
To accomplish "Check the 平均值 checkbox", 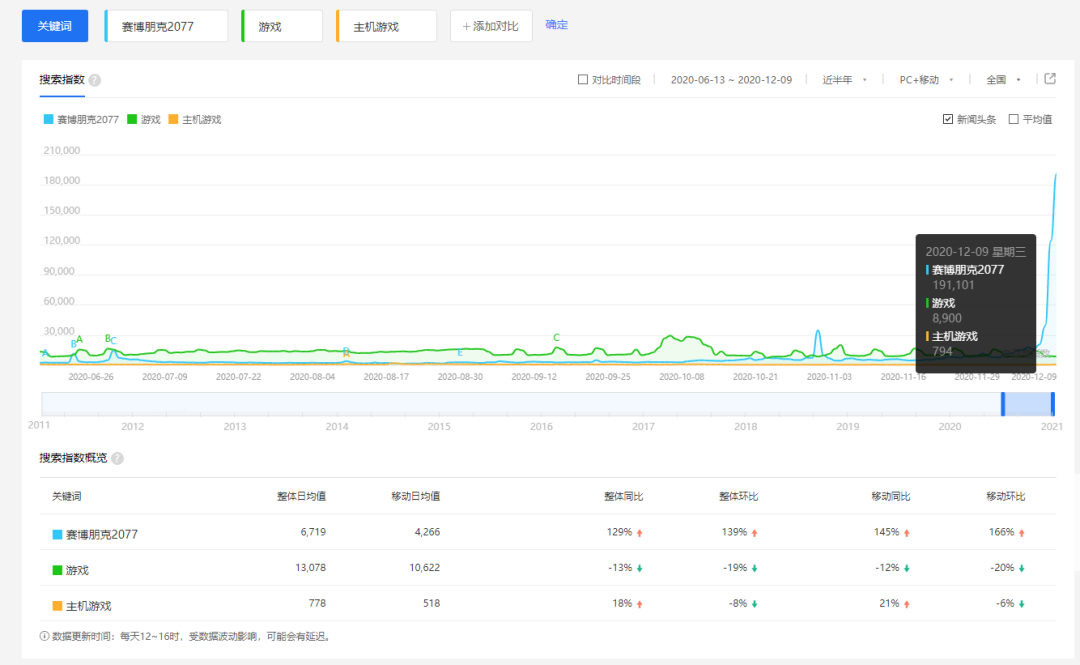I will coord(1013,119).
